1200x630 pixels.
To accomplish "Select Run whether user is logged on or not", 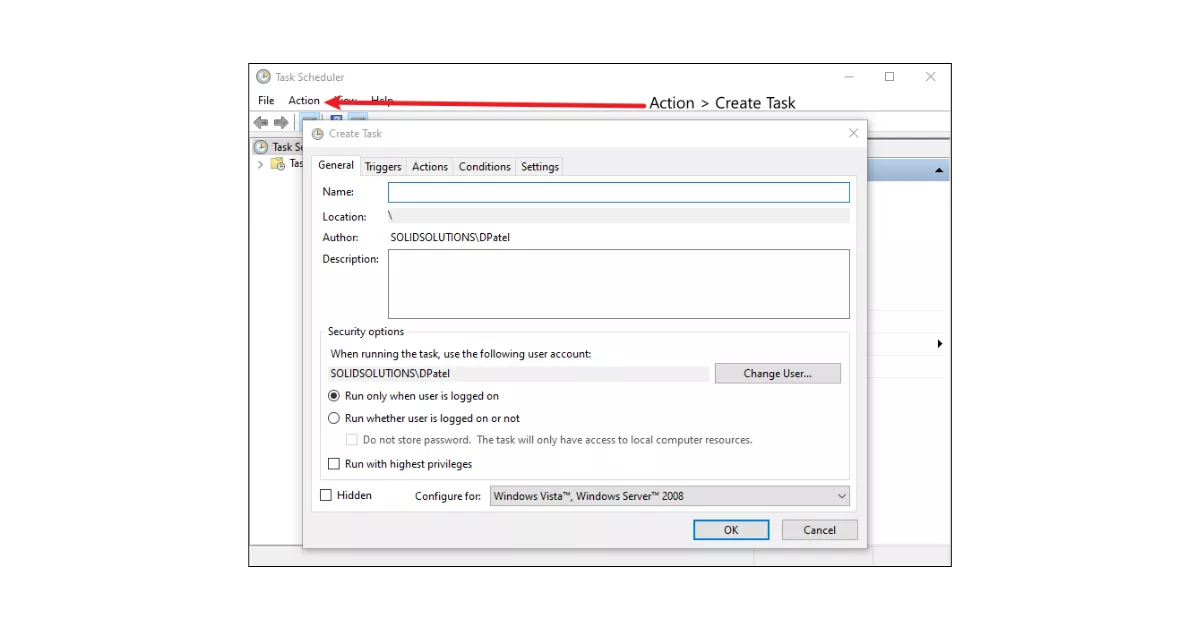I will (334, 418).
